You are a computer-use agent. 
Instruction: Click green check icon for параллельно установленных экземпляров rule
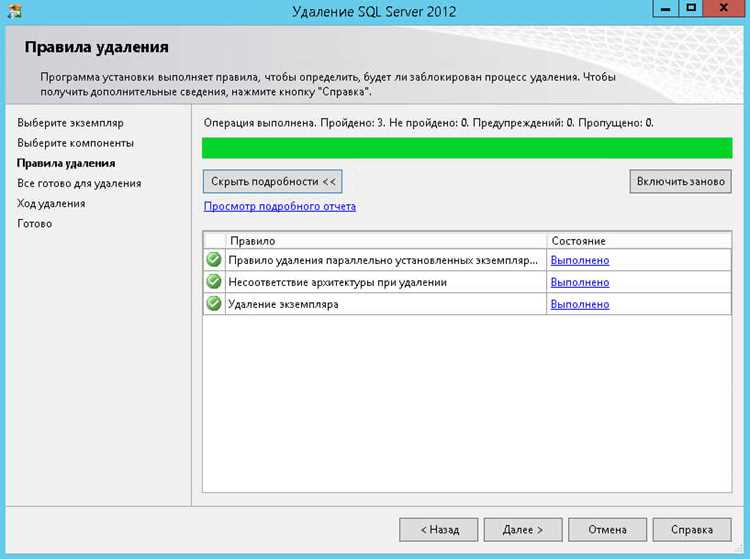pos(214,259)
